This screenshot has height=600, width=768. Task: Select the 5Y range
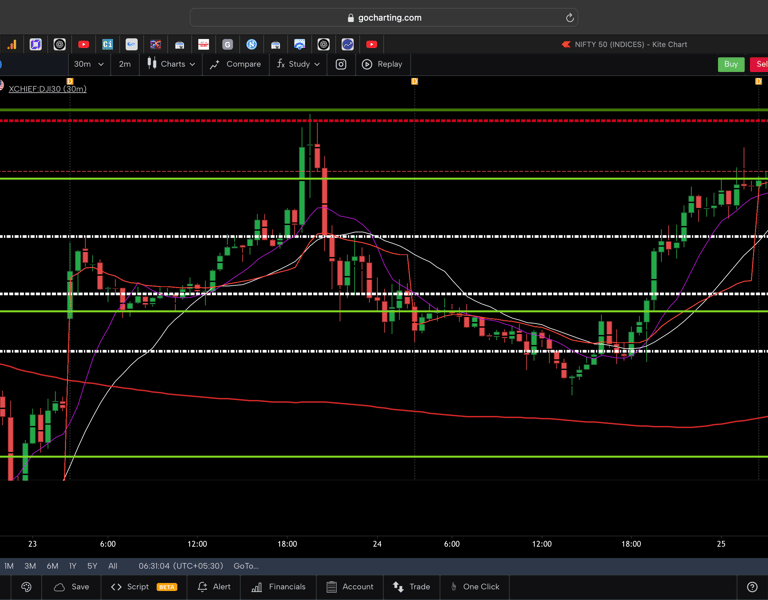pos(92,566)
